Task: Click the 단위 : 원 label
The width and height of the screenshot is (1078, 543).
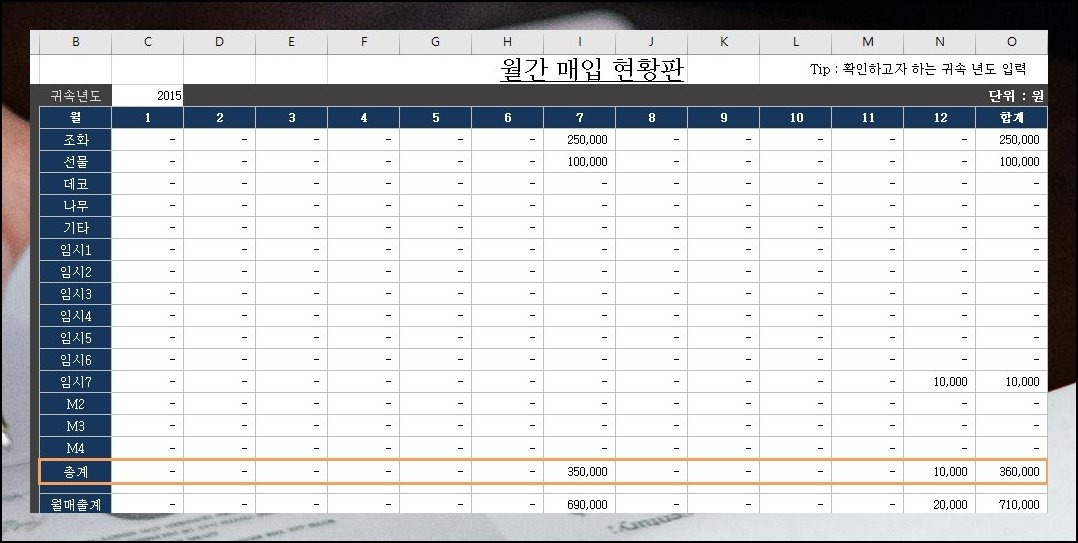Action: [1016, 96]
